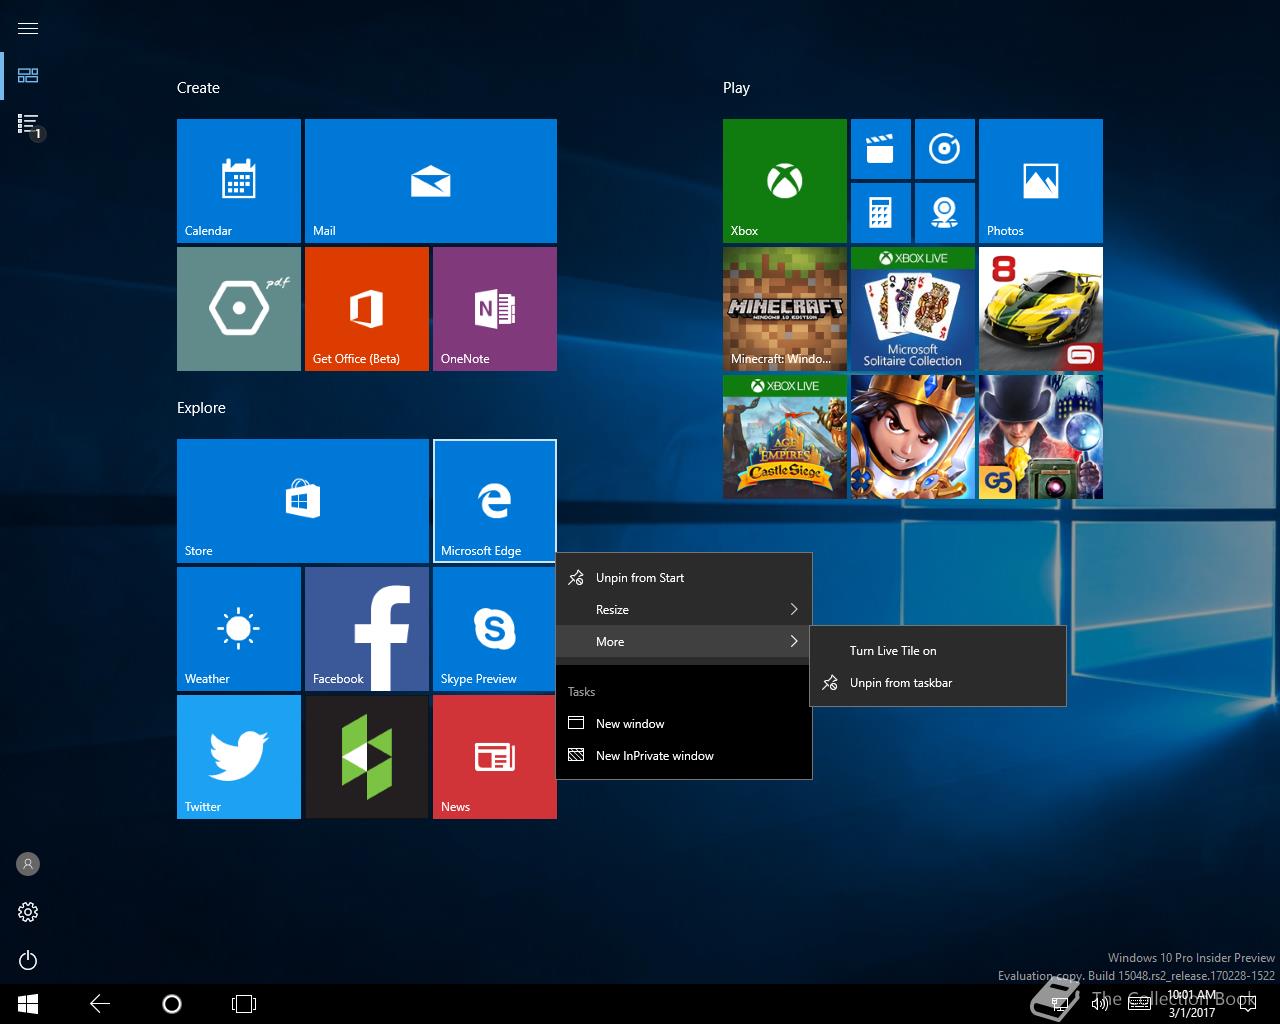Open the More submenu entry
1280x1024 pixels.
tap(684, 642)
